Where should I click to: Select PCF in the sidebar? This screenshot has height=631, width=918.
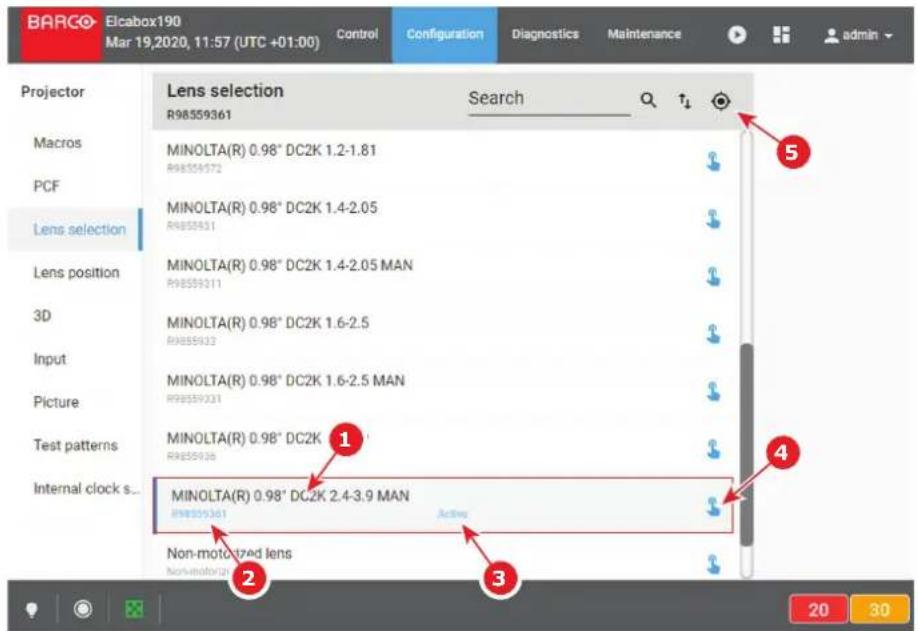(x=46, y=186)
